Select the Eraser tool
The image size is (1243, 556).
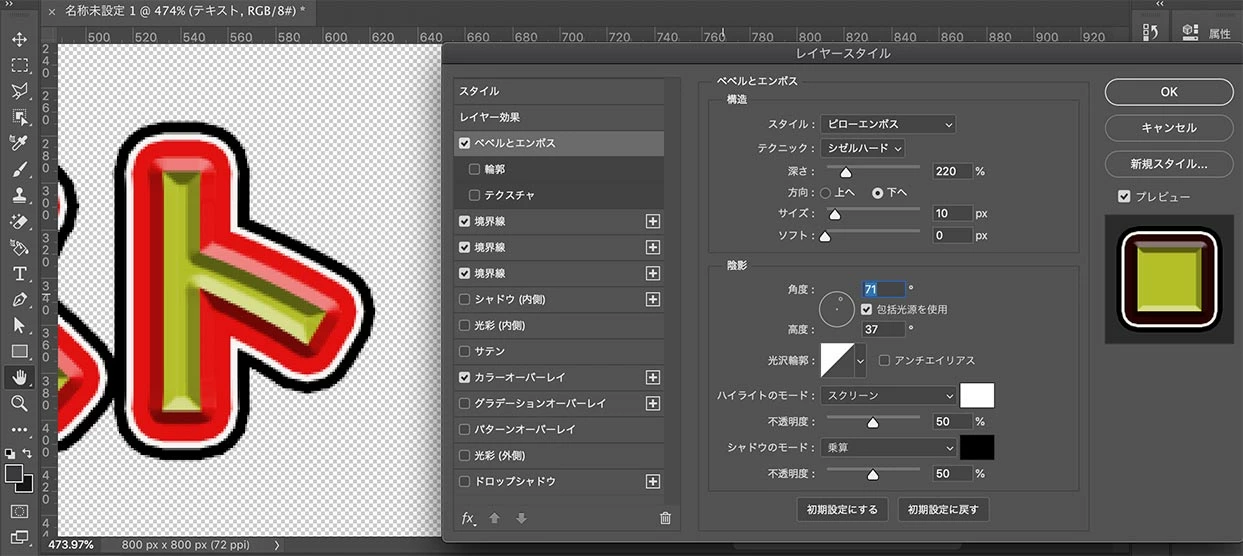[19, 221]
